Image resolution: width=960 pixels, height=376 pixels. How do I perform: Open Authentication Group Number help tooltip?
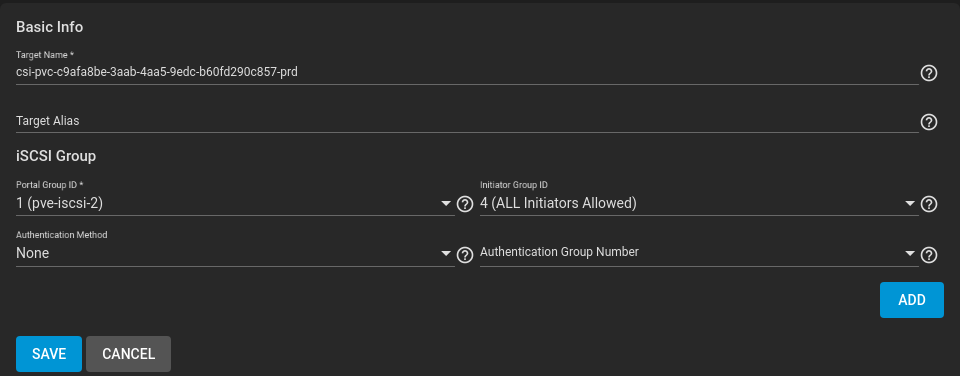point(929,255)
